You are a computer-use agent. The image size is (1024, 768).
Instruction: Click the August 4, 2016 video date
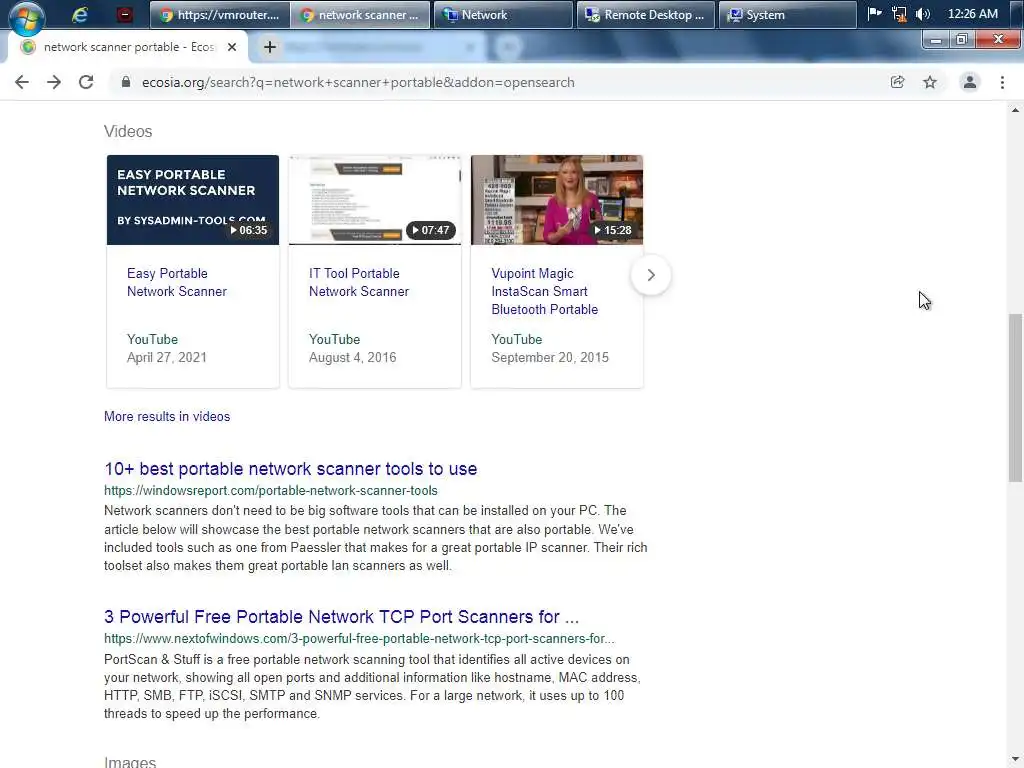pyautogui.click(x=353, y=358)
